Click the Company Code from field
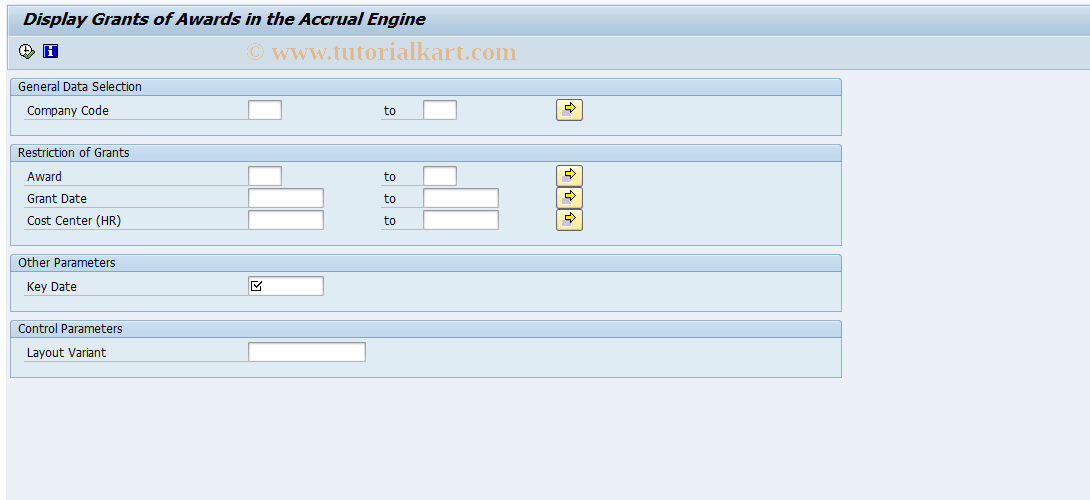This screenshot has height=500, width=1090. [x=265, y=110]
